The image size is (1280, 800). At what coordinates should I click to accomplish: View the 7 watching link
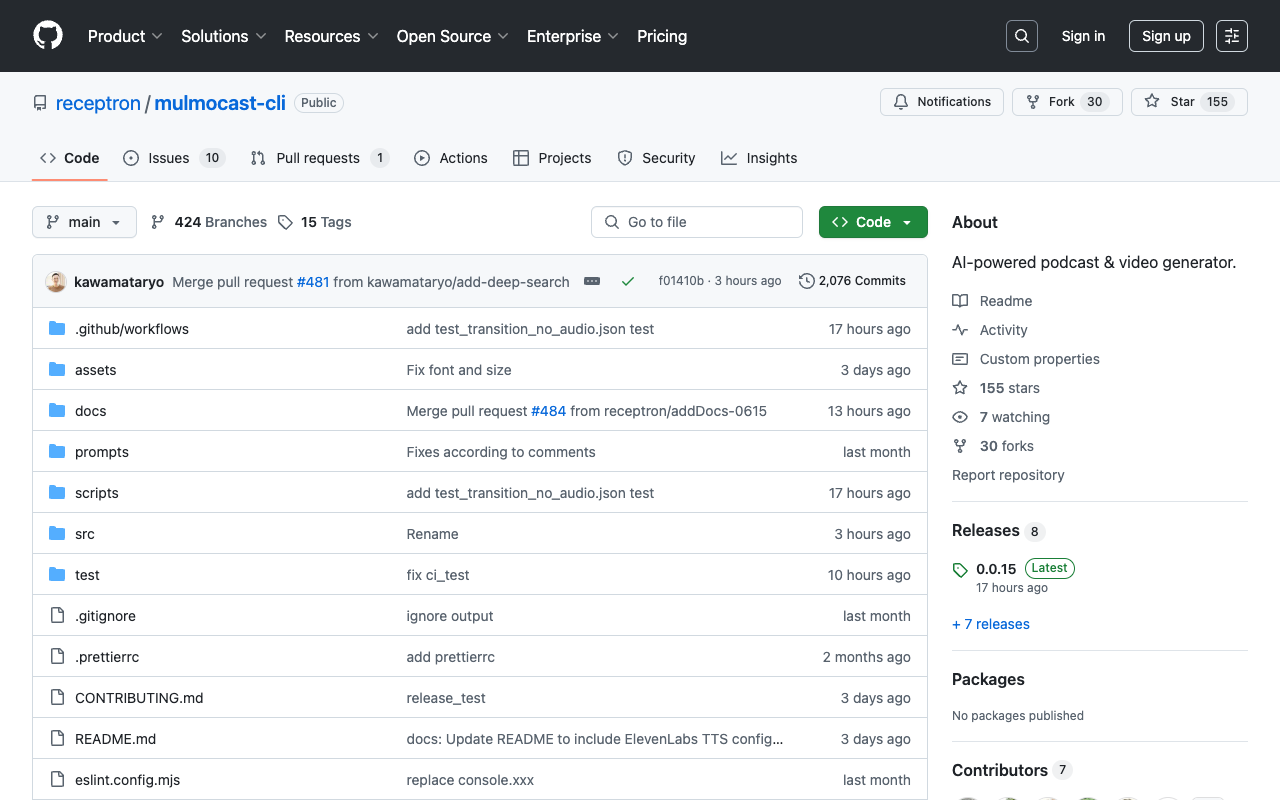click(1001, 417)
